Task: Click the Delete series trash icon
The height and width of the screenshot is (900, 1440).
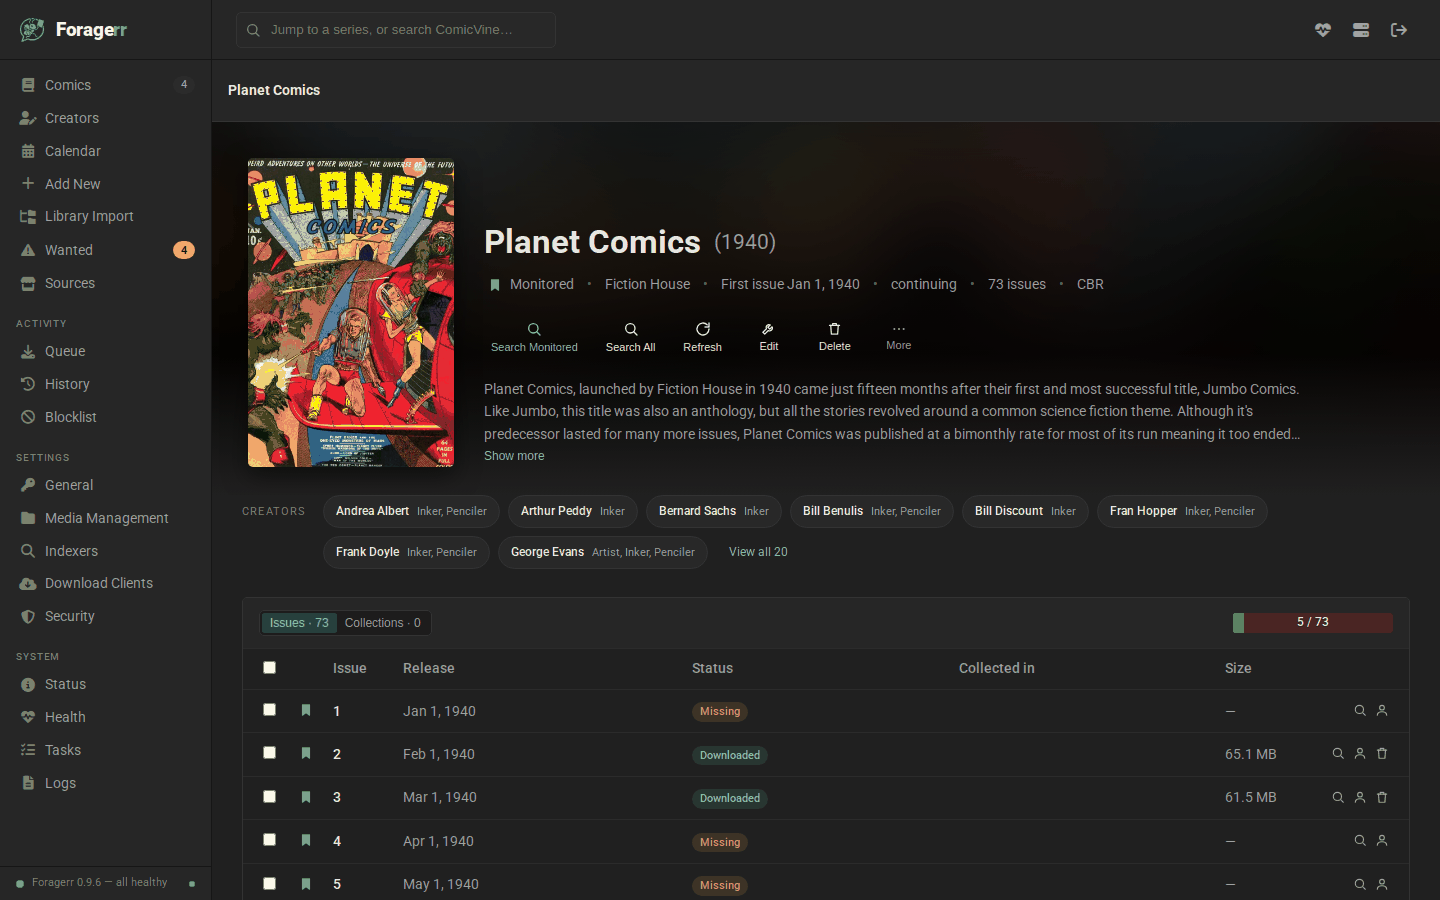Action: 834,329
